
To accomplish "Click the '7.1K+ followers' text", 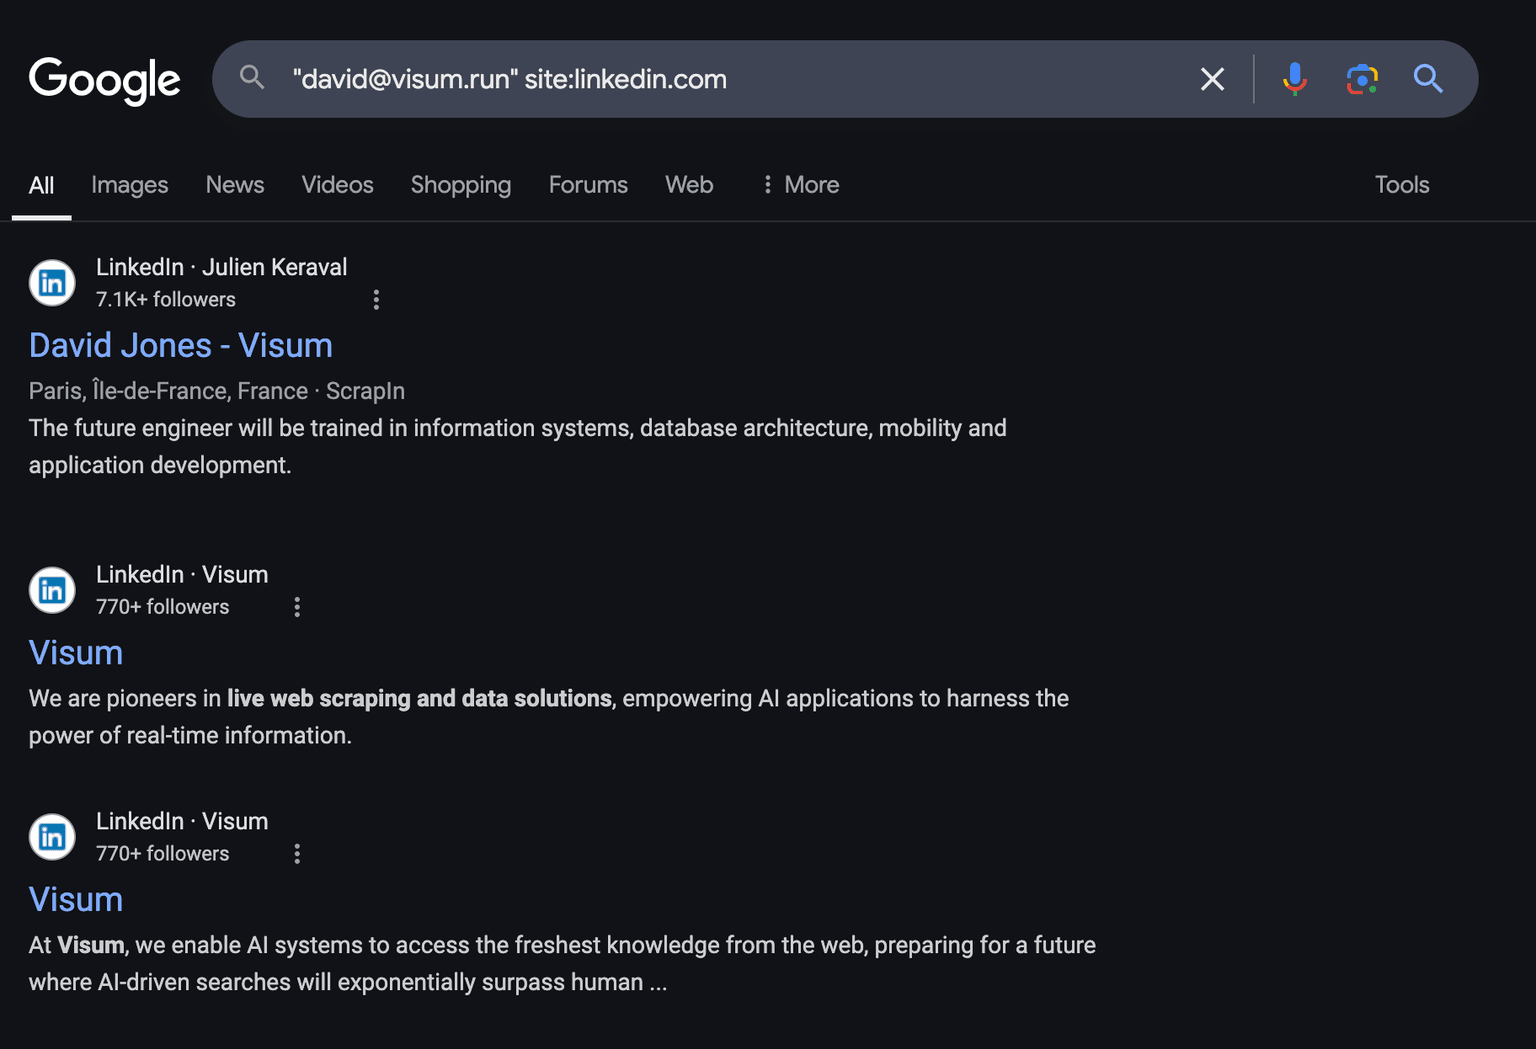I will tap(166, 299).
